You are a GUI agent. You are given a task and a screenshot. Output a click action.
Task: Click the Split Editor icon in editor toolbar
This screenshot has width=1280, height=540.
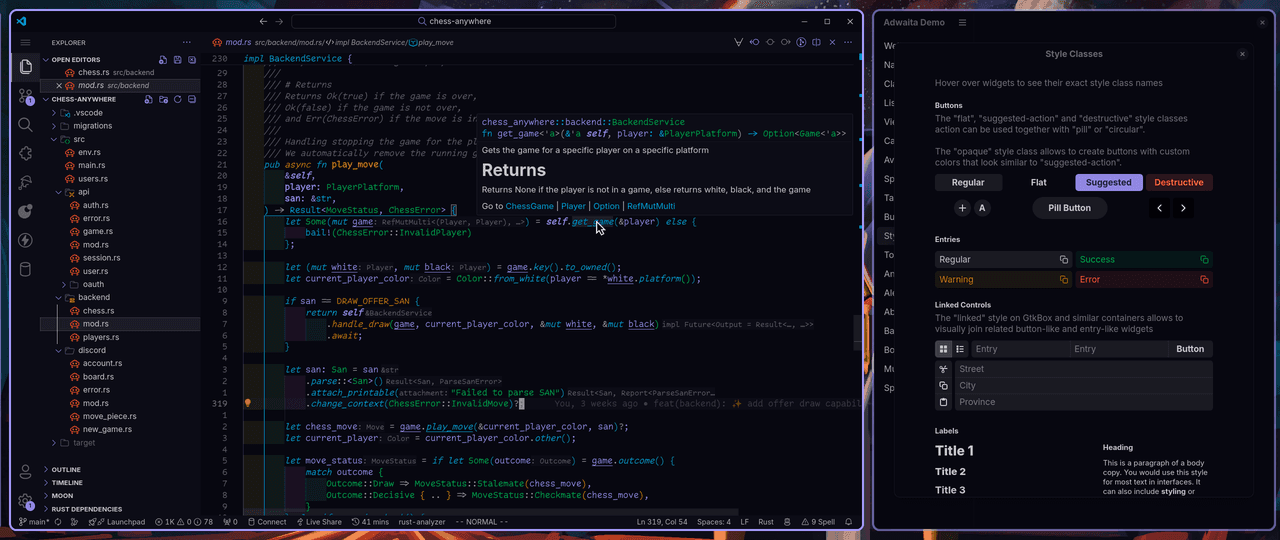pos(817,42)
